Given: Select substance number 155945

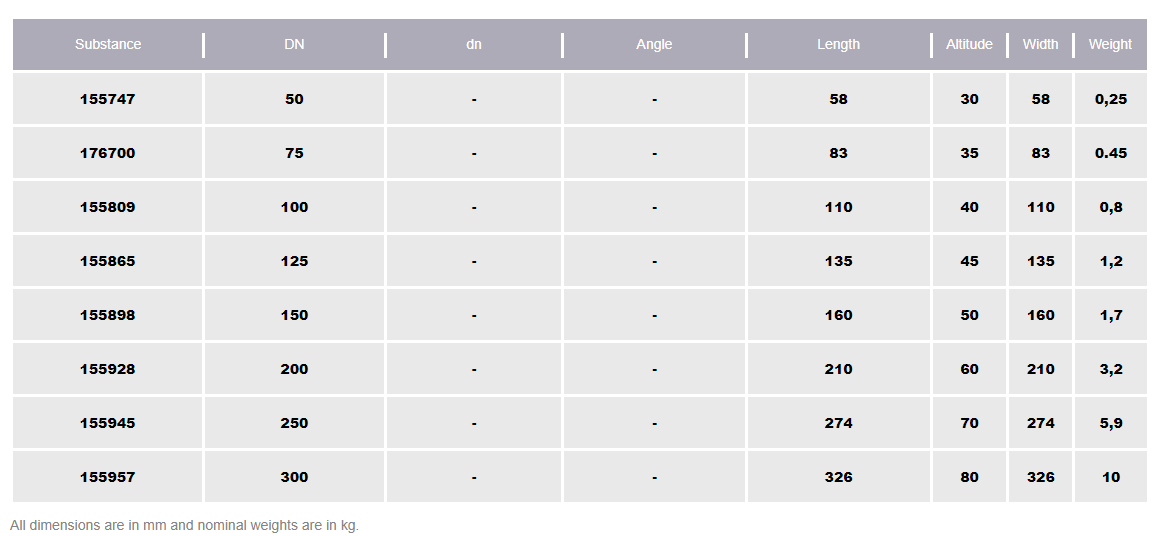Looking at the screenshot, I should (108, 423).
